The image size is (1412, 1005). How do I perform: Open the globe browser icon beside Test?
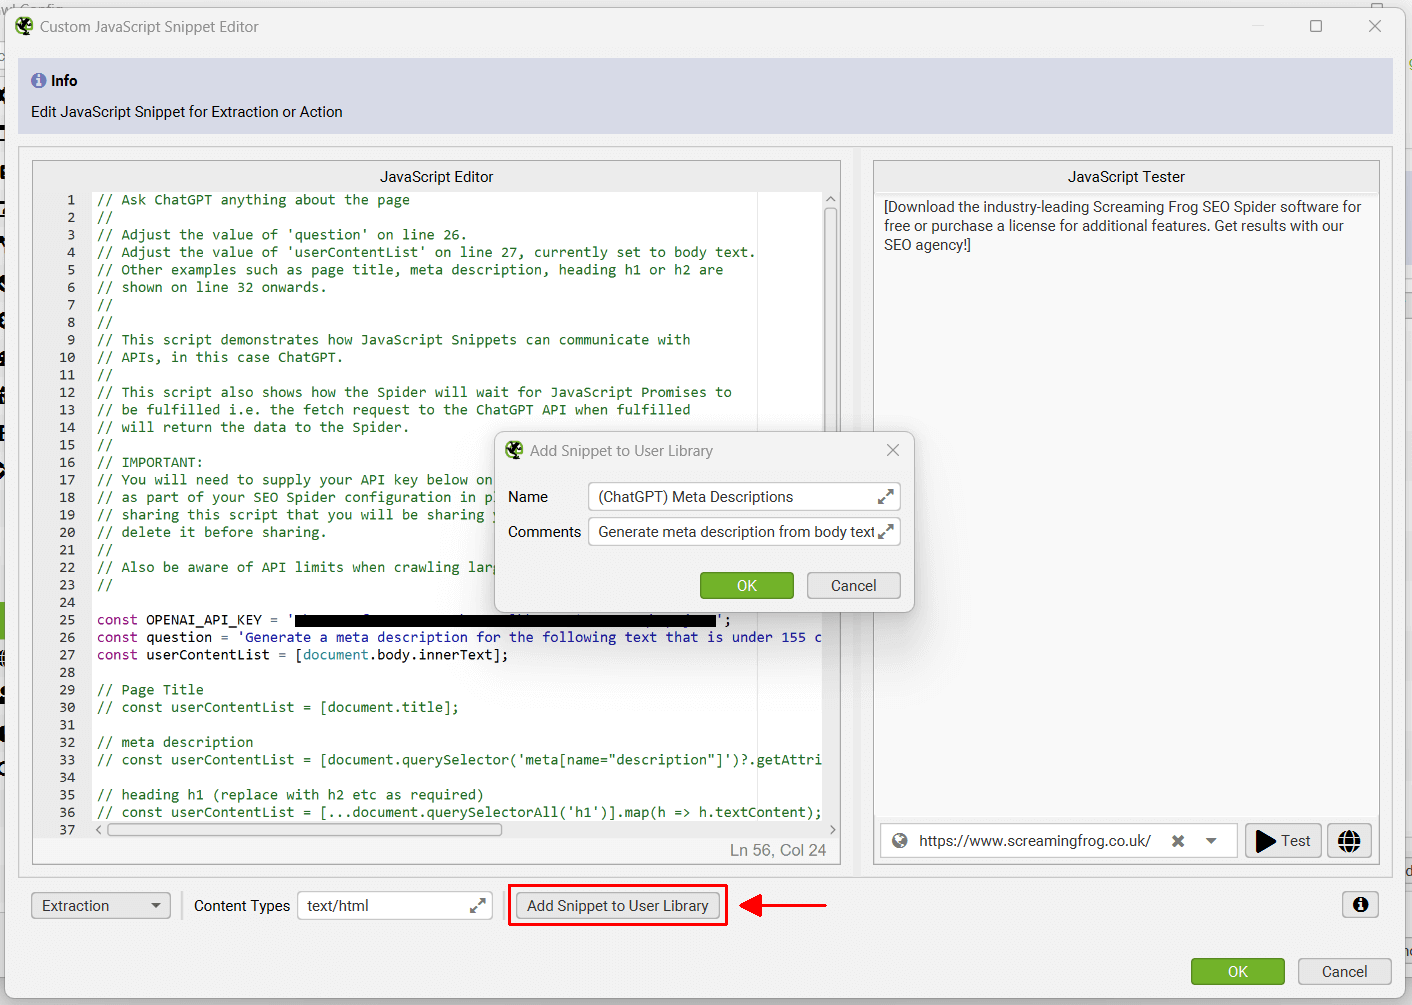click(1349, 841)
